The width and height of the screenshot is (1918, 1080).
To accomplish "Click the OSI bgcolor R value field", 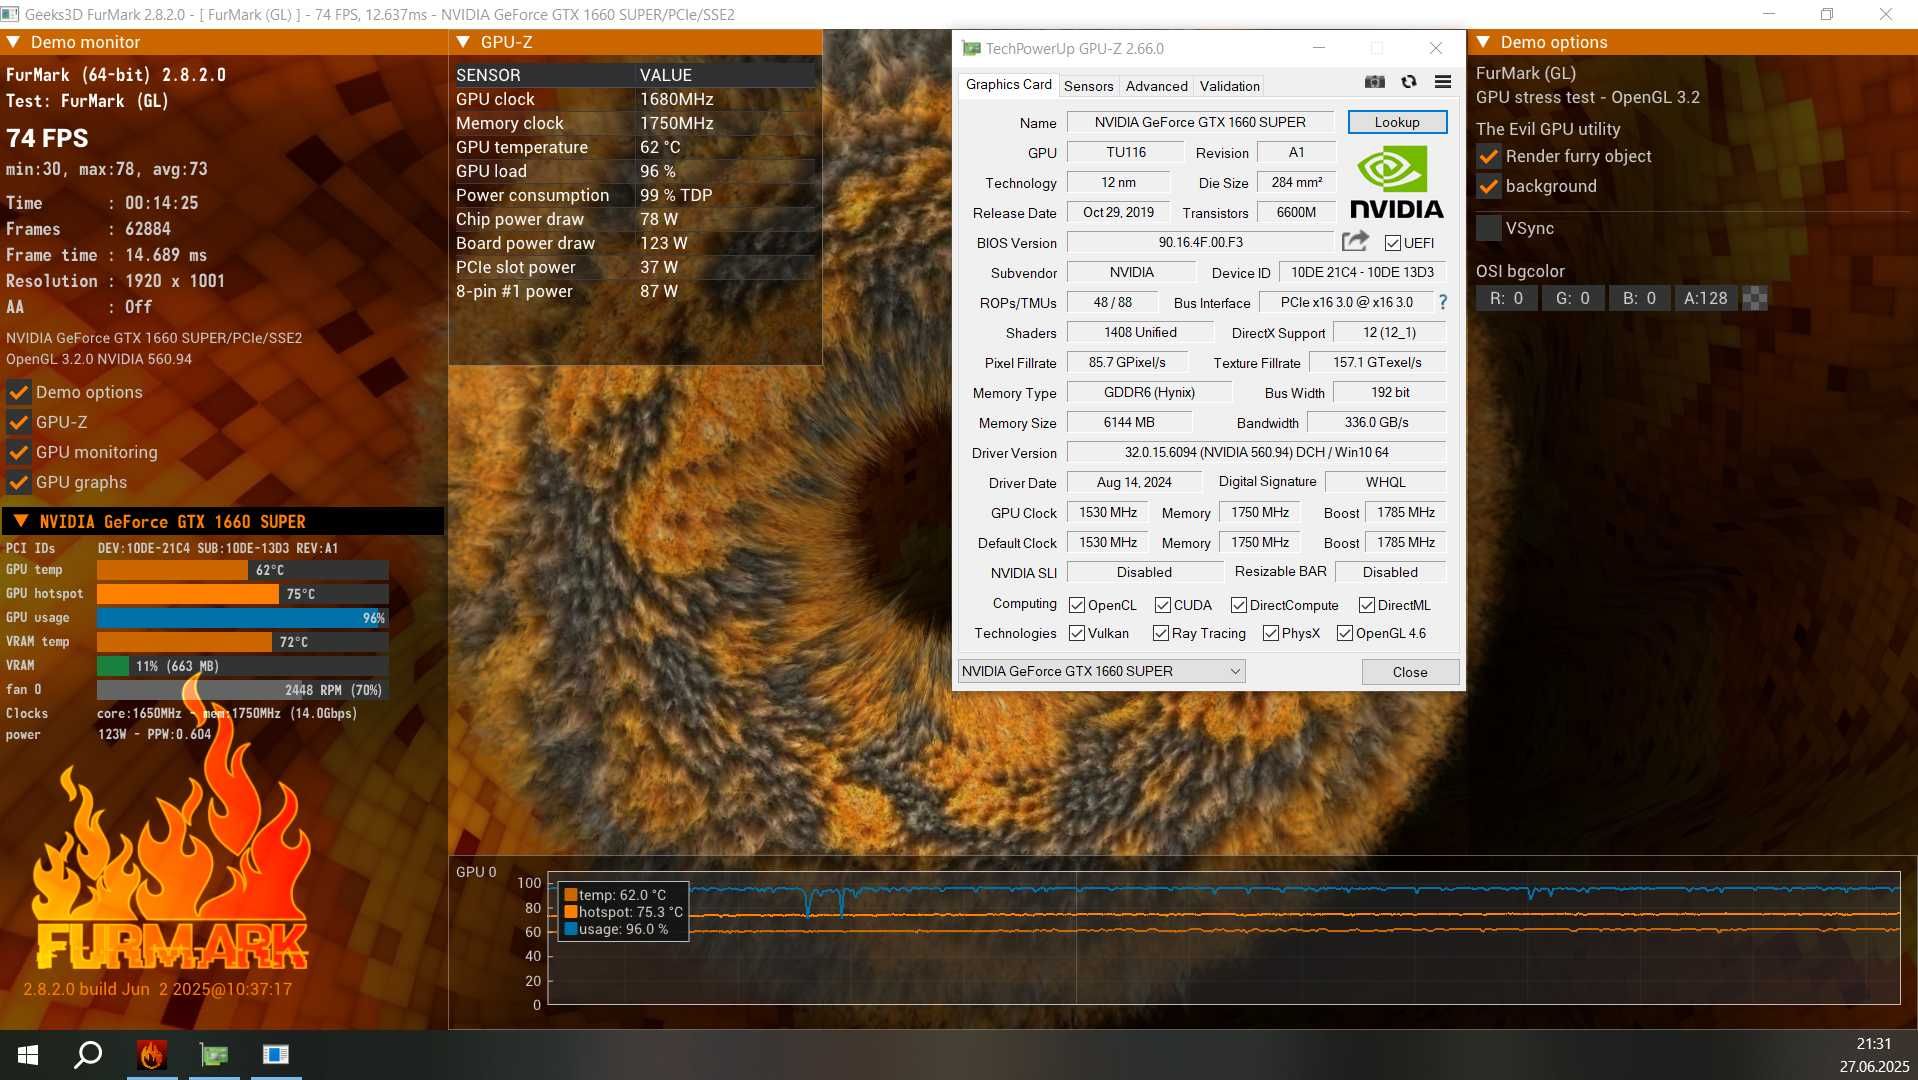I will click(x=1506, y=298).
